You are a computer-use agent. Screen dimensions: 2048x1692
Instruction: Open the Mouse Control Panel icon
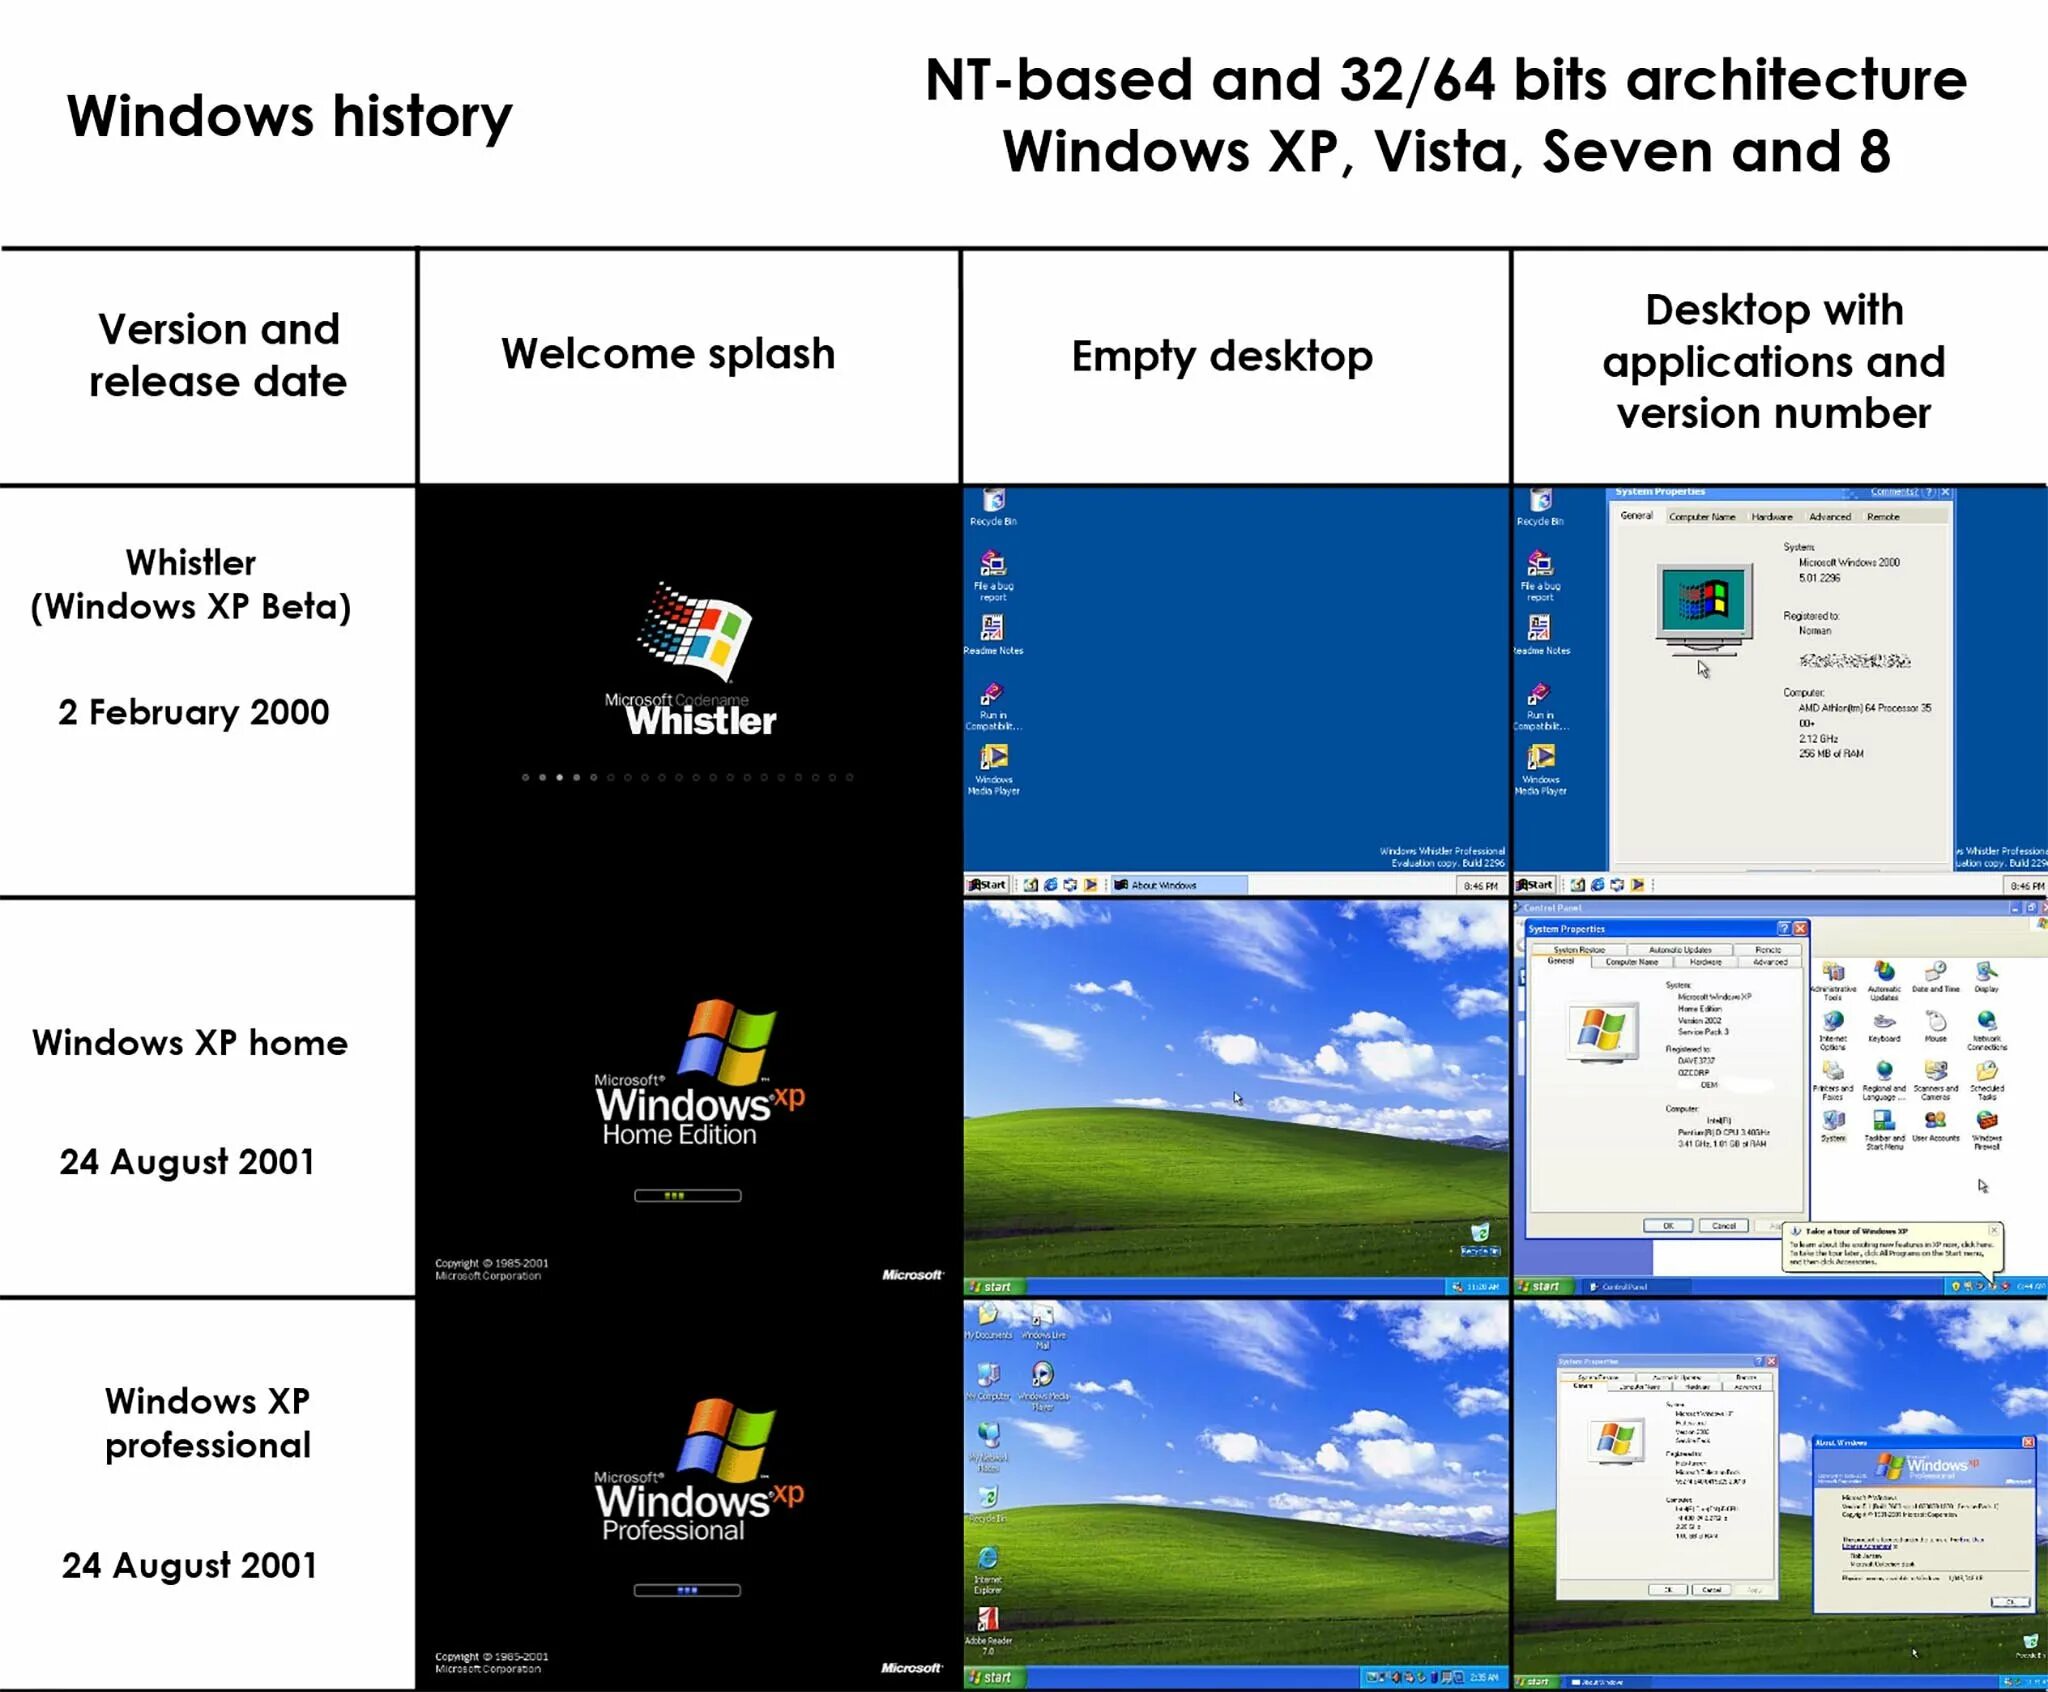coord(1936,1023)
